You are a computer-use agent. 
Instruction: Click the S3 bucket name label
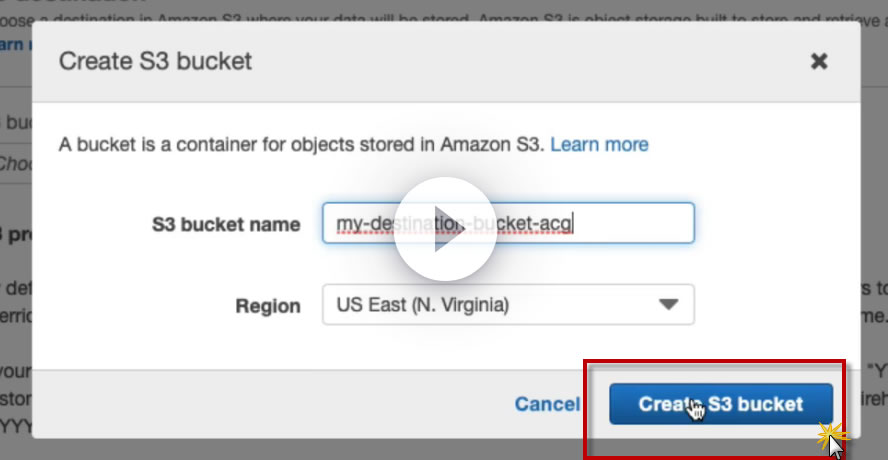pos(226,224)
